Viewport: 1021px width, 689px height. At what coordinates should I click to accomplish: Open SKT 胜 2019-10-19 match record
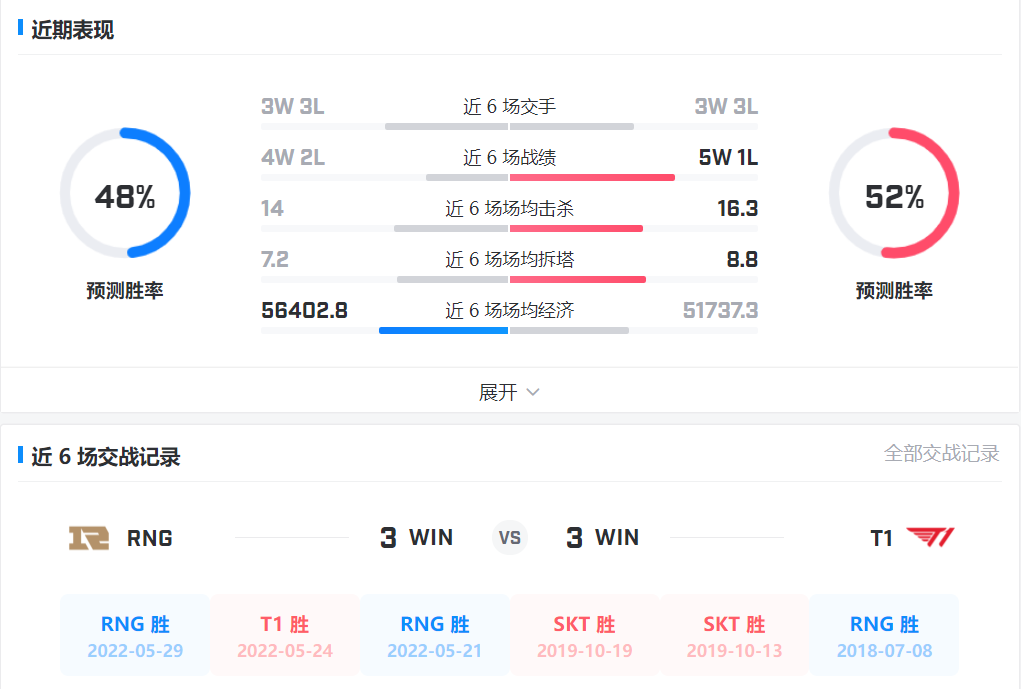585,636
